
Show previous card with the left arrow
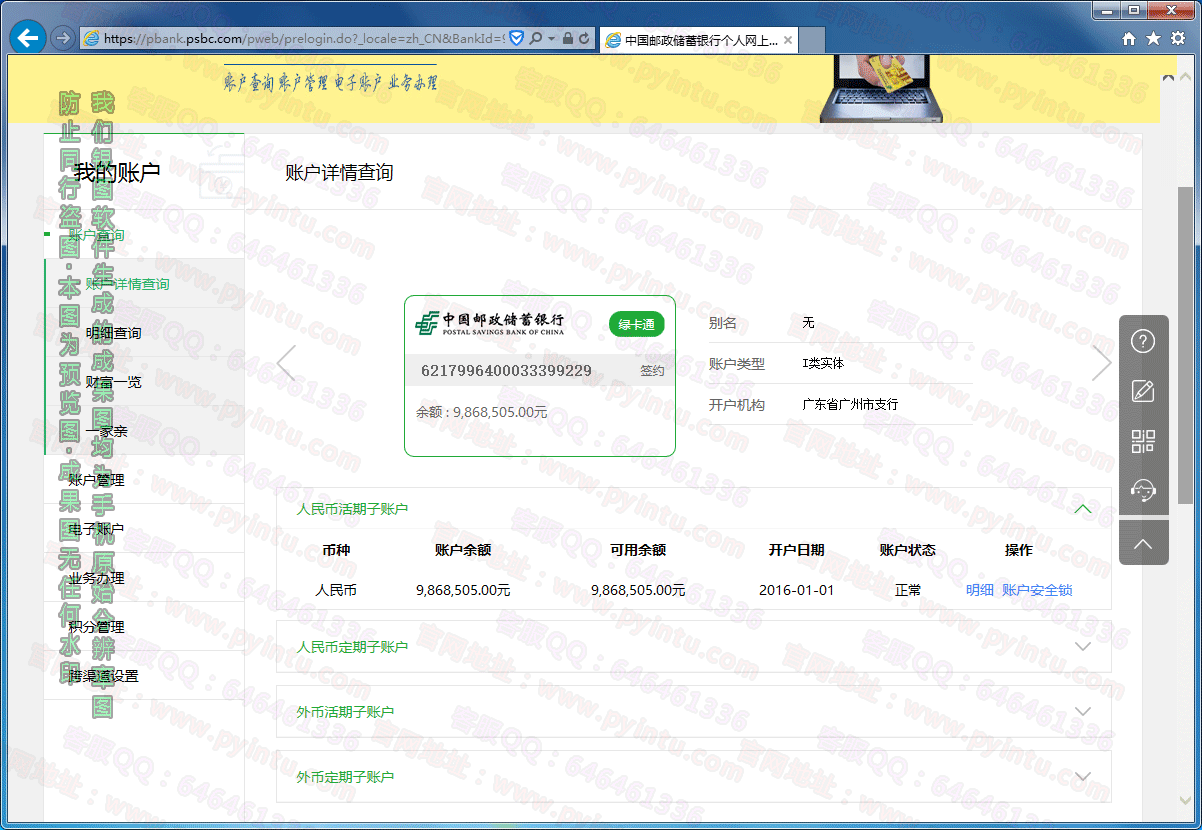(286, 363)
